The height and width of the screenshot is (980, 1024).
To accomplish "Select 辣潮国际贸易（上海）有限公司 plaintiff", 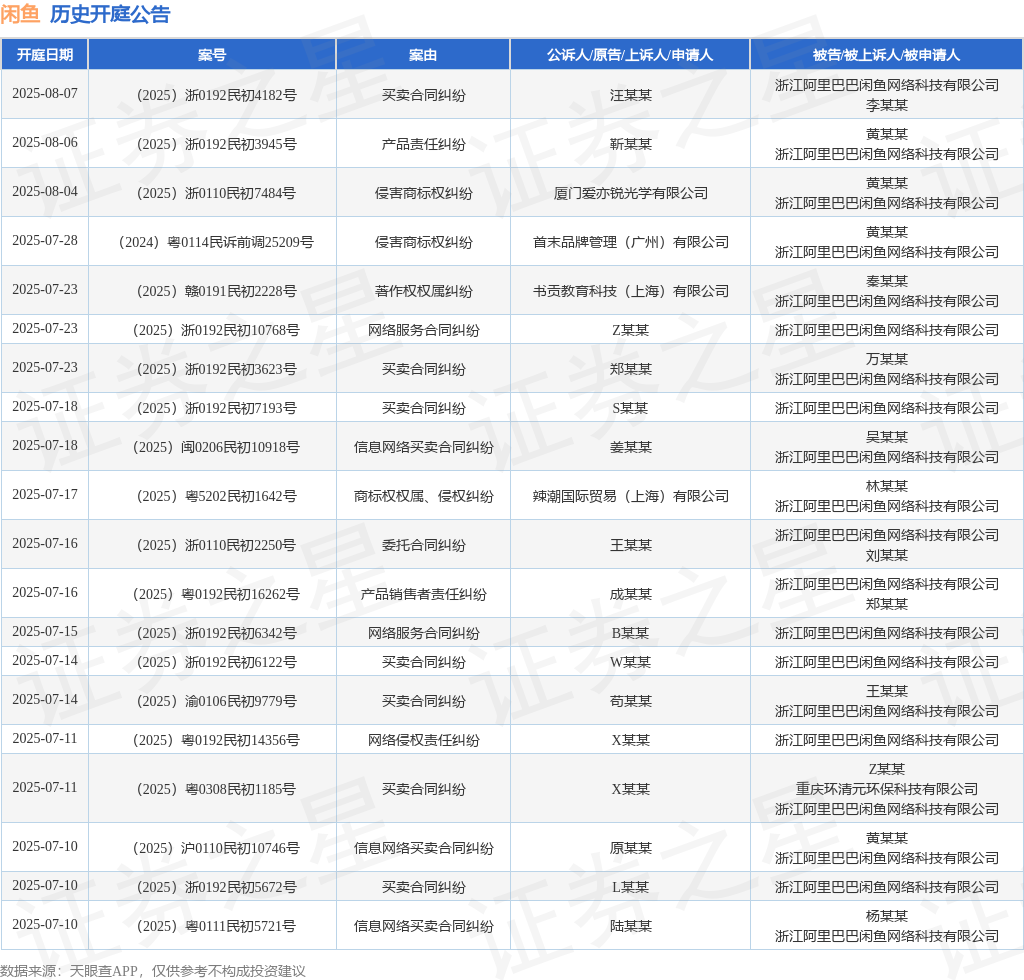I will [x=630, y=496].
